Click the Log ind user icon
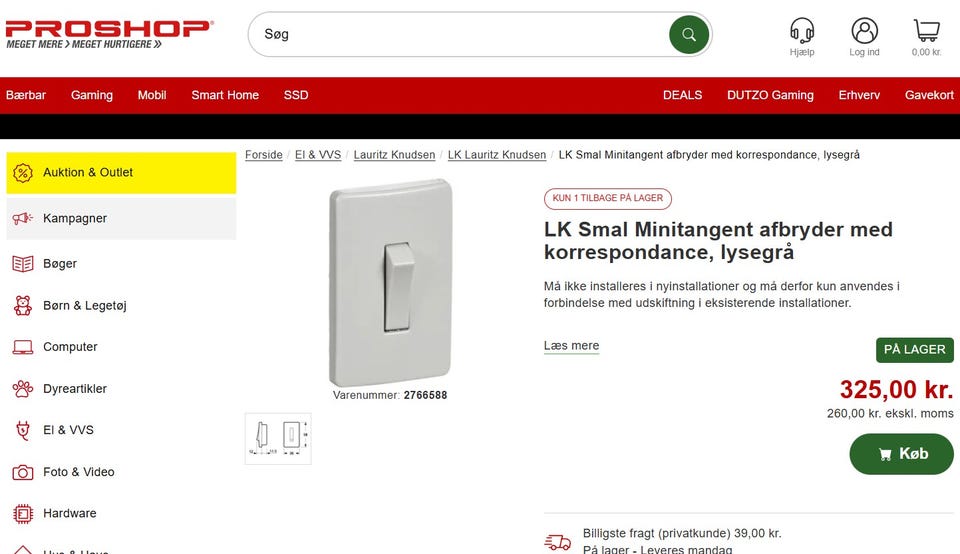960x554 pixels. (x=864, y=30)
